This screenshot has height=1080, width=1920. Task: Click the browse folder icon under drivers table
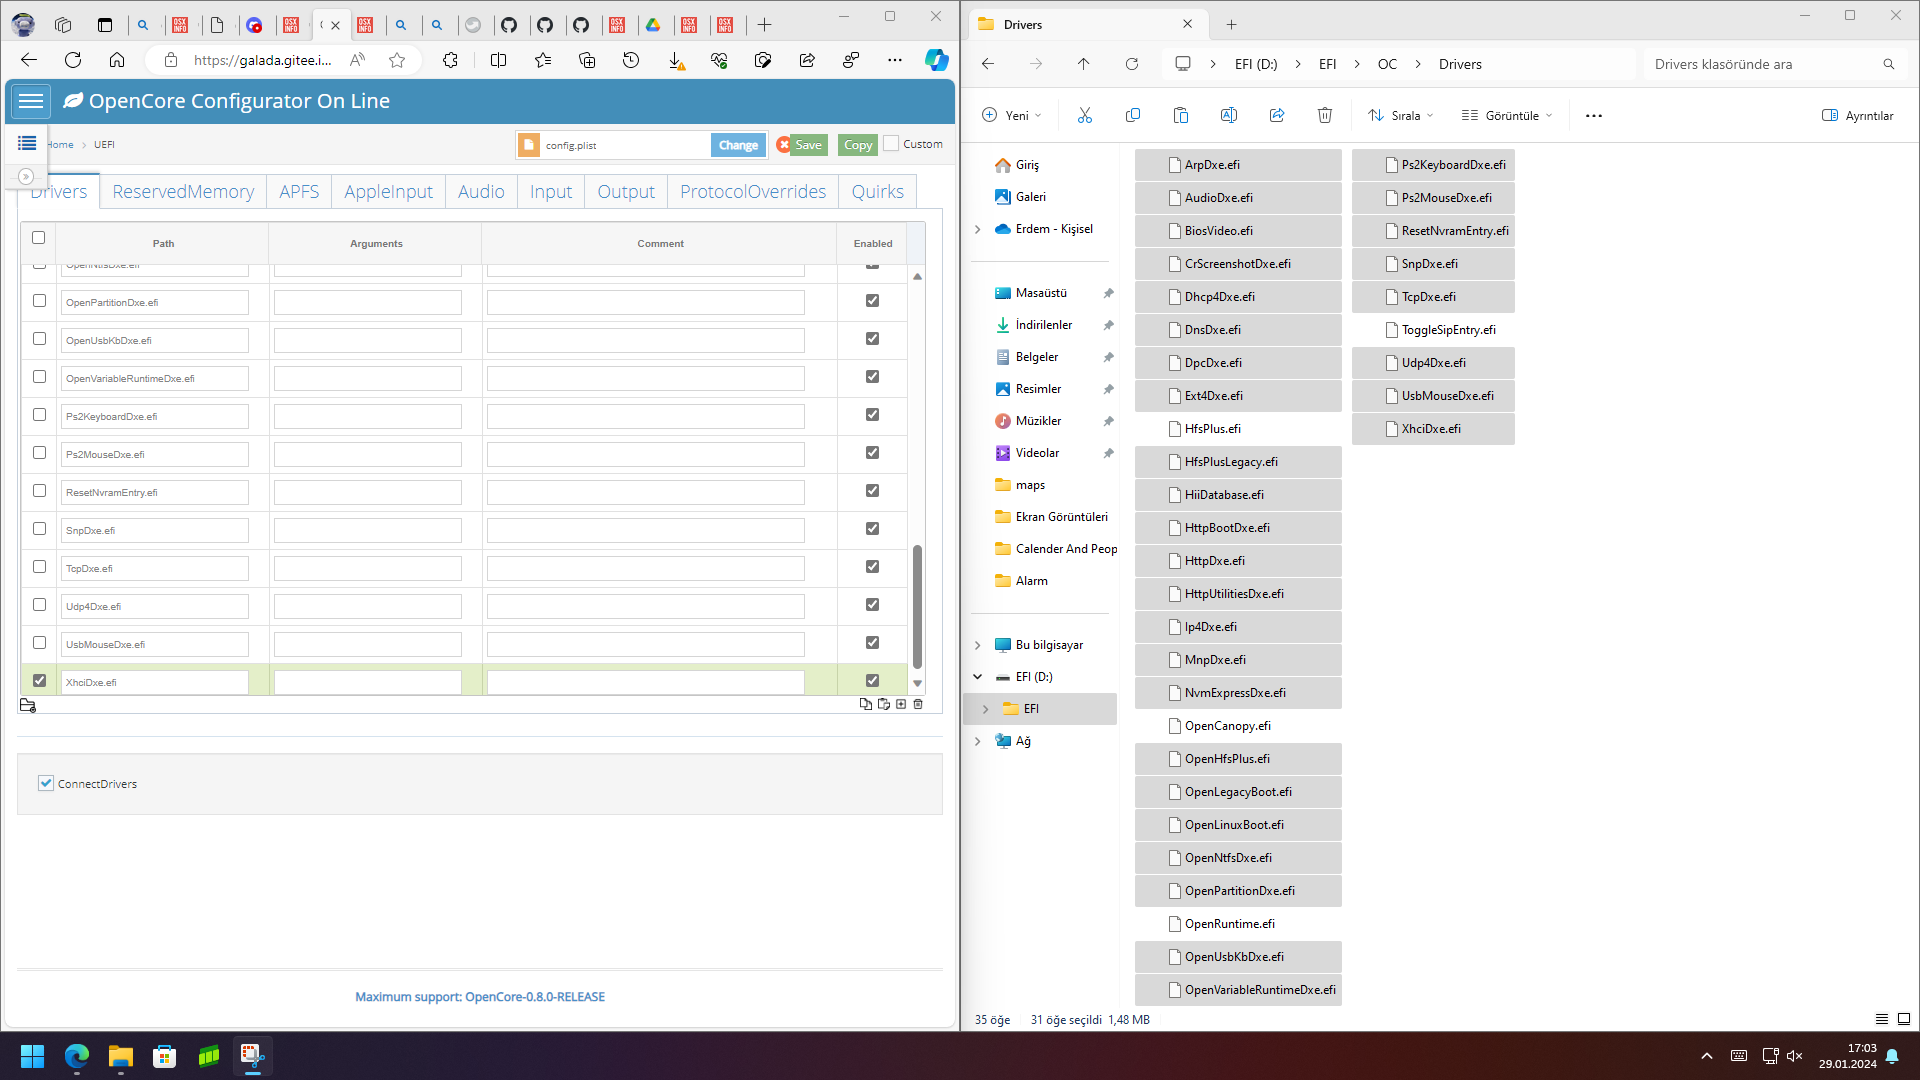click(28, 706)
